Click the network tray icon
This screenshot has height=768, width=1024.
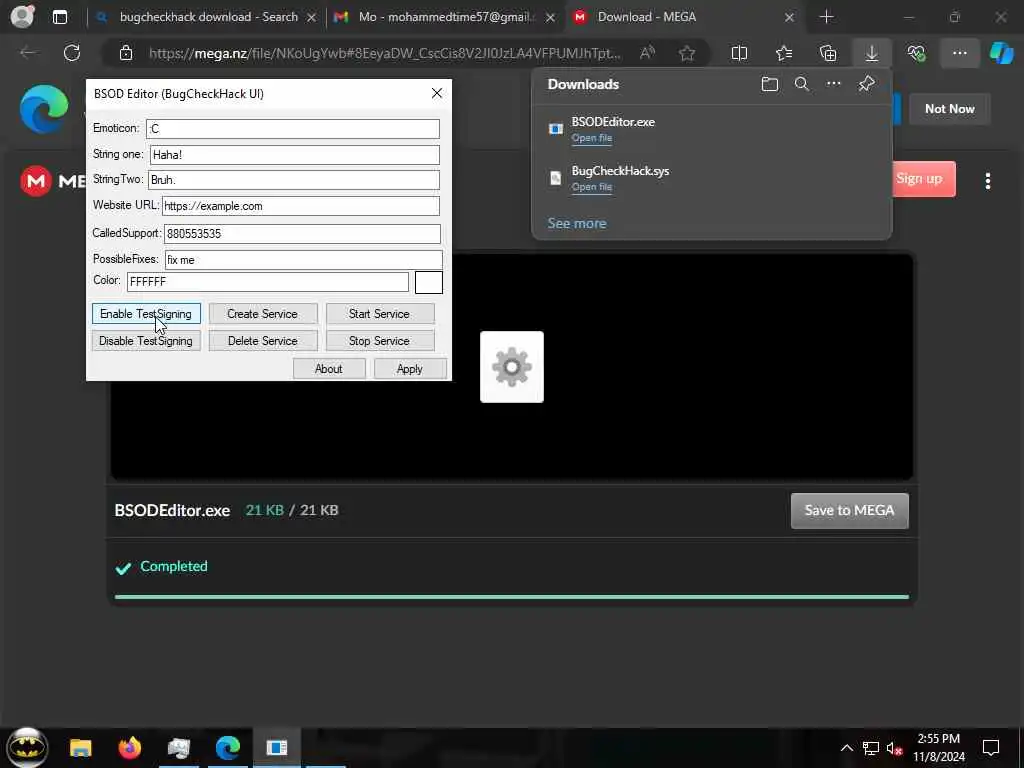[x=871, y=748]
